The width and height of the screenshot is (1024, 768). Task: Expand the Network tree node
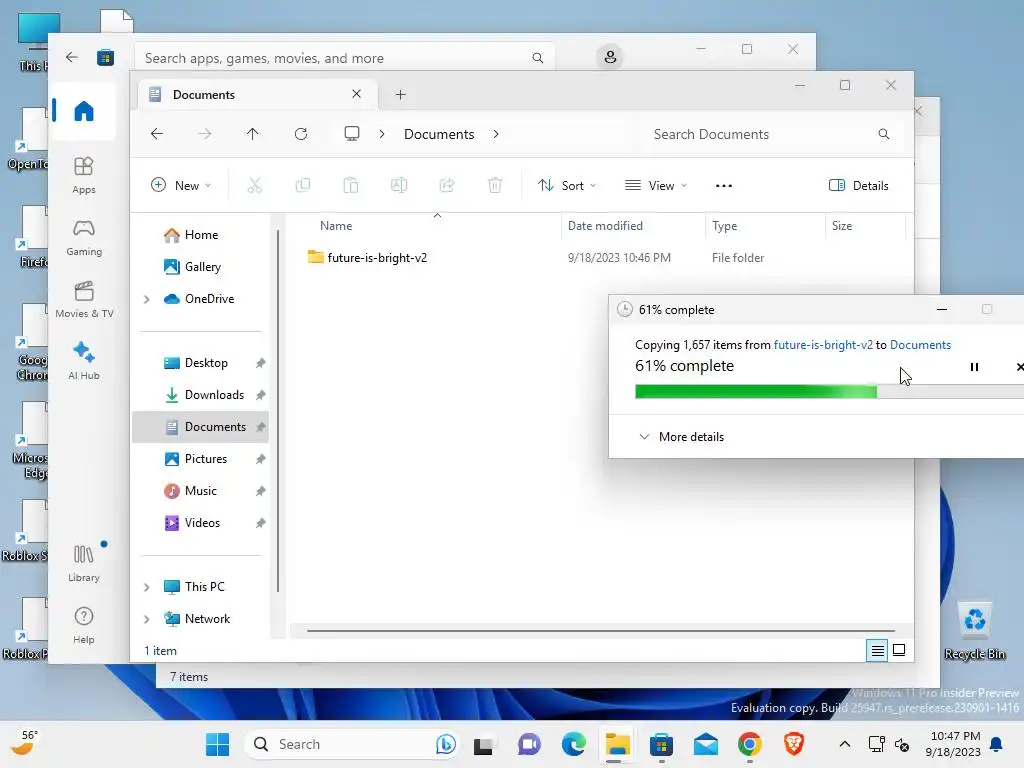(x=147, y=619)
